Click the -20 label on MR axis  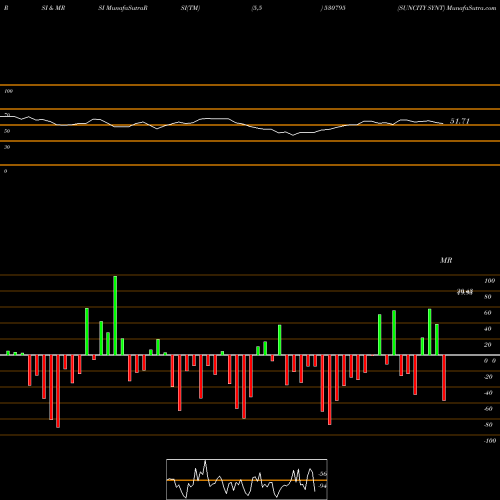(488, 377)
